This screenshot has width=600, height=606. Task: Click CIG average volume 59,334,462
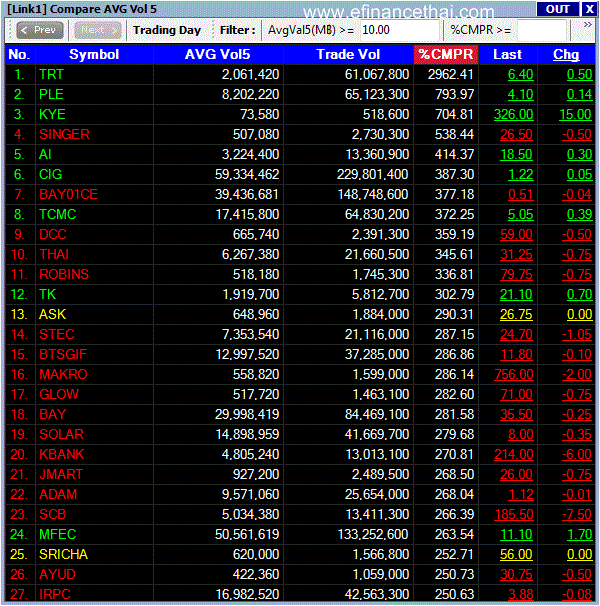click(x=247, y=174)
